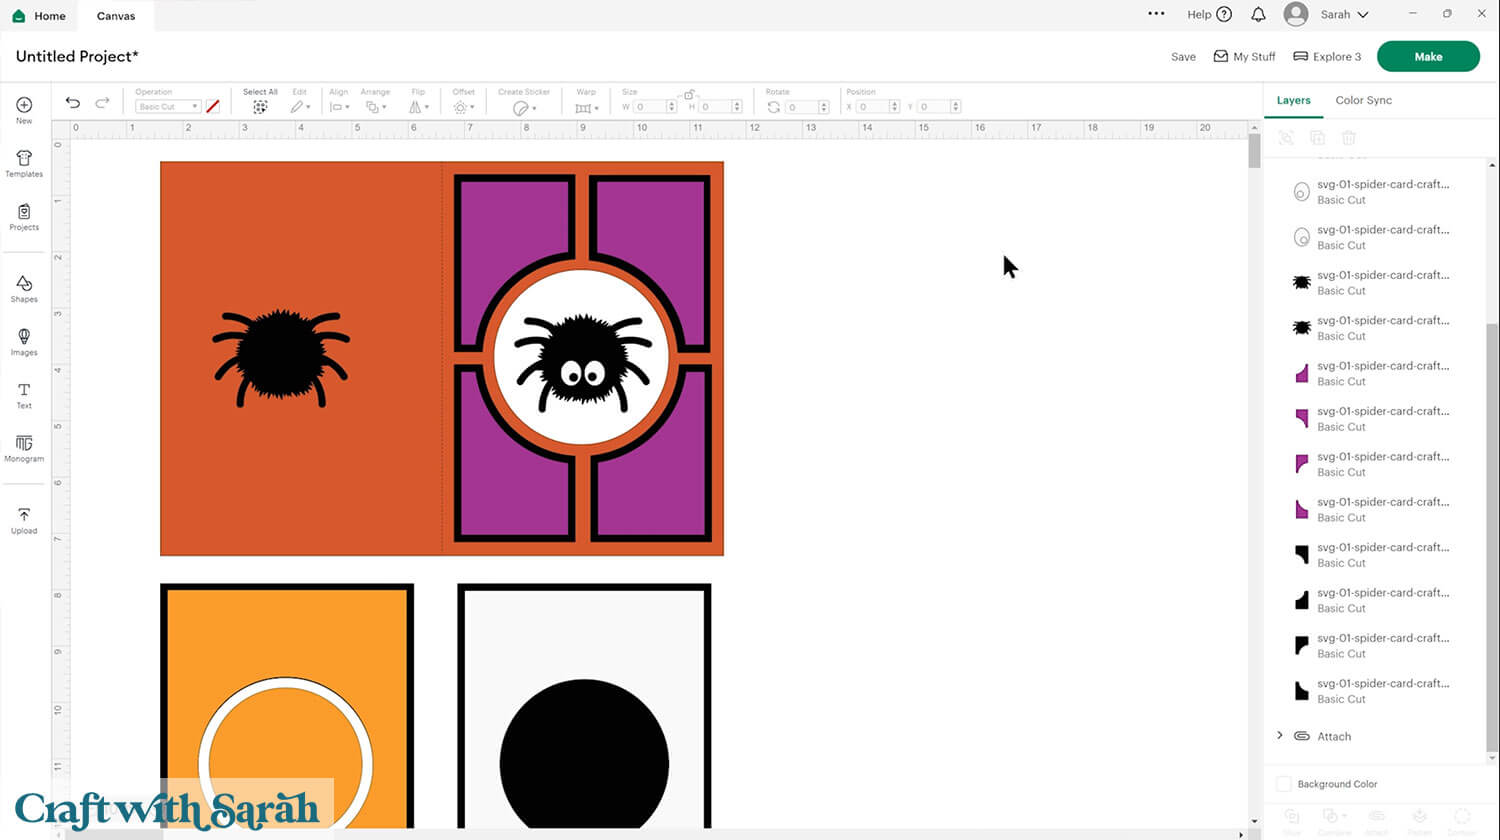1500x840 pixels.
Task: Click the Undo arrow
Action: (x=72, y=102)
